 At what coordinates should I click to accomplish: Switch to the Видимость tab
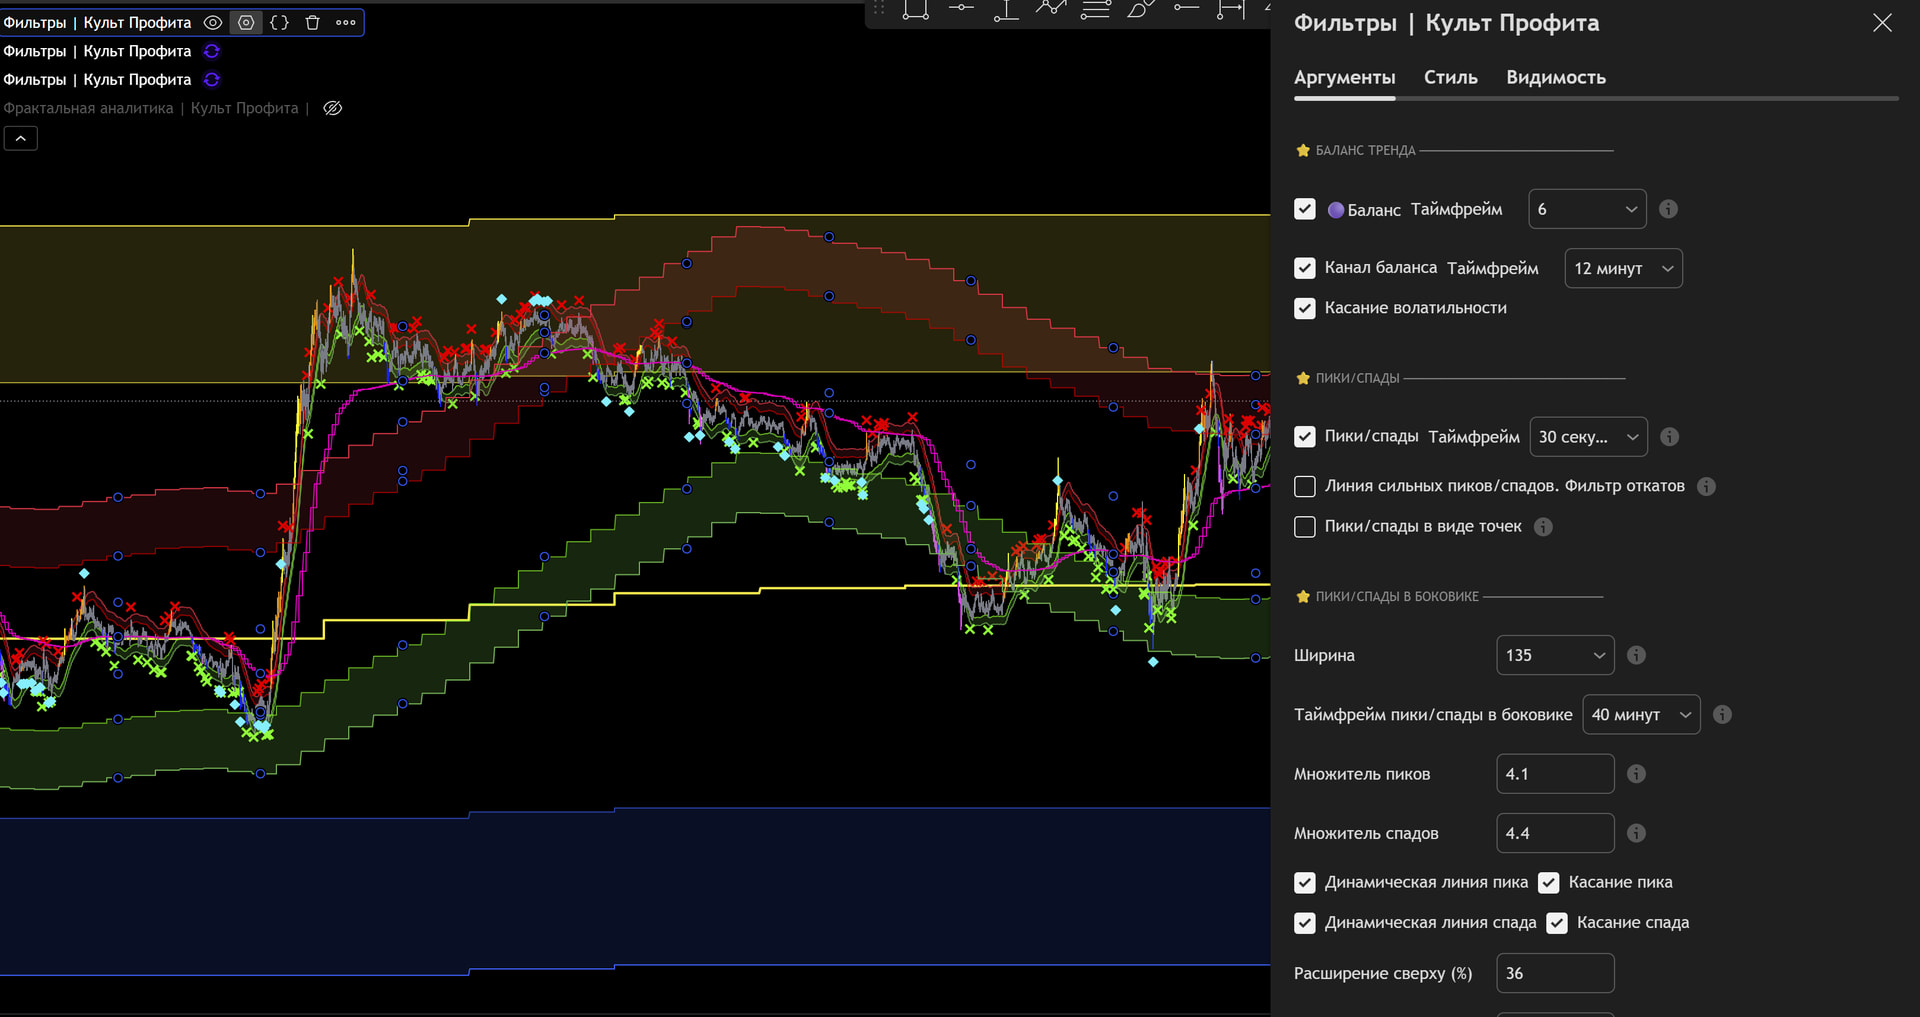[1555, 77]
